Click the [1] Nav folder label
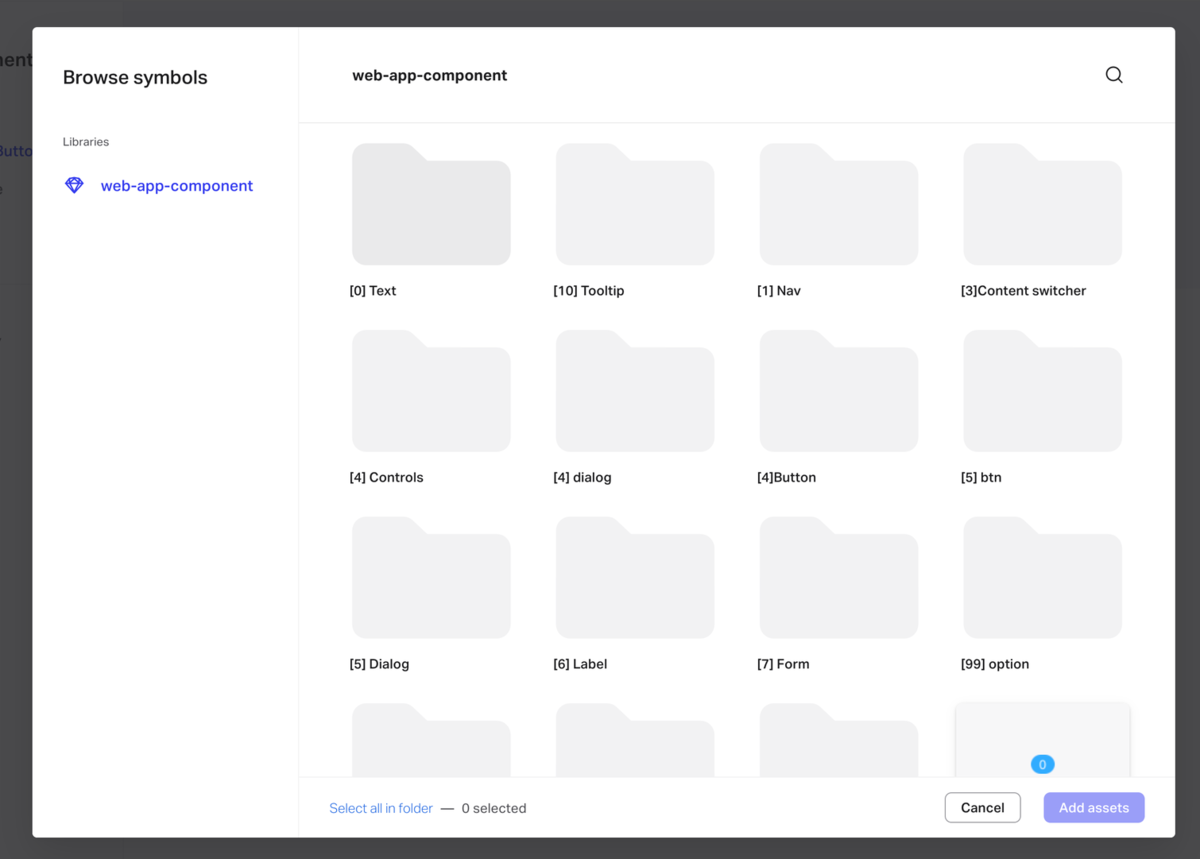Viewport: 1200px width, 859px height. tap(779, 291)
